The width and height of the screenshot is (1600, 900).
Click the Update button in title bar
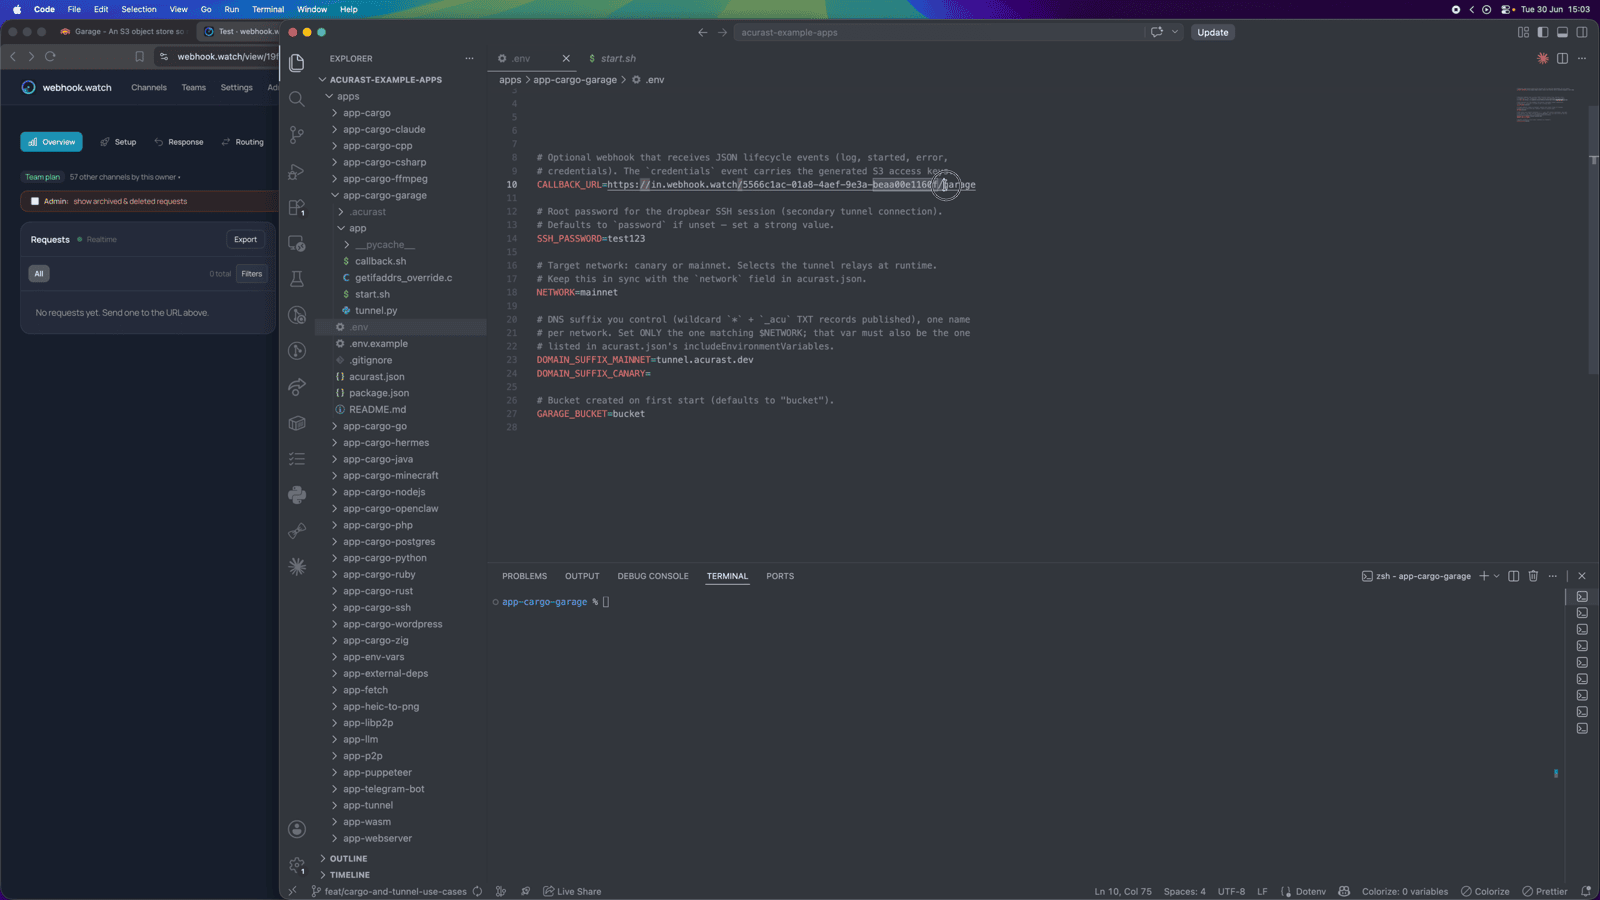[1213, 32]
